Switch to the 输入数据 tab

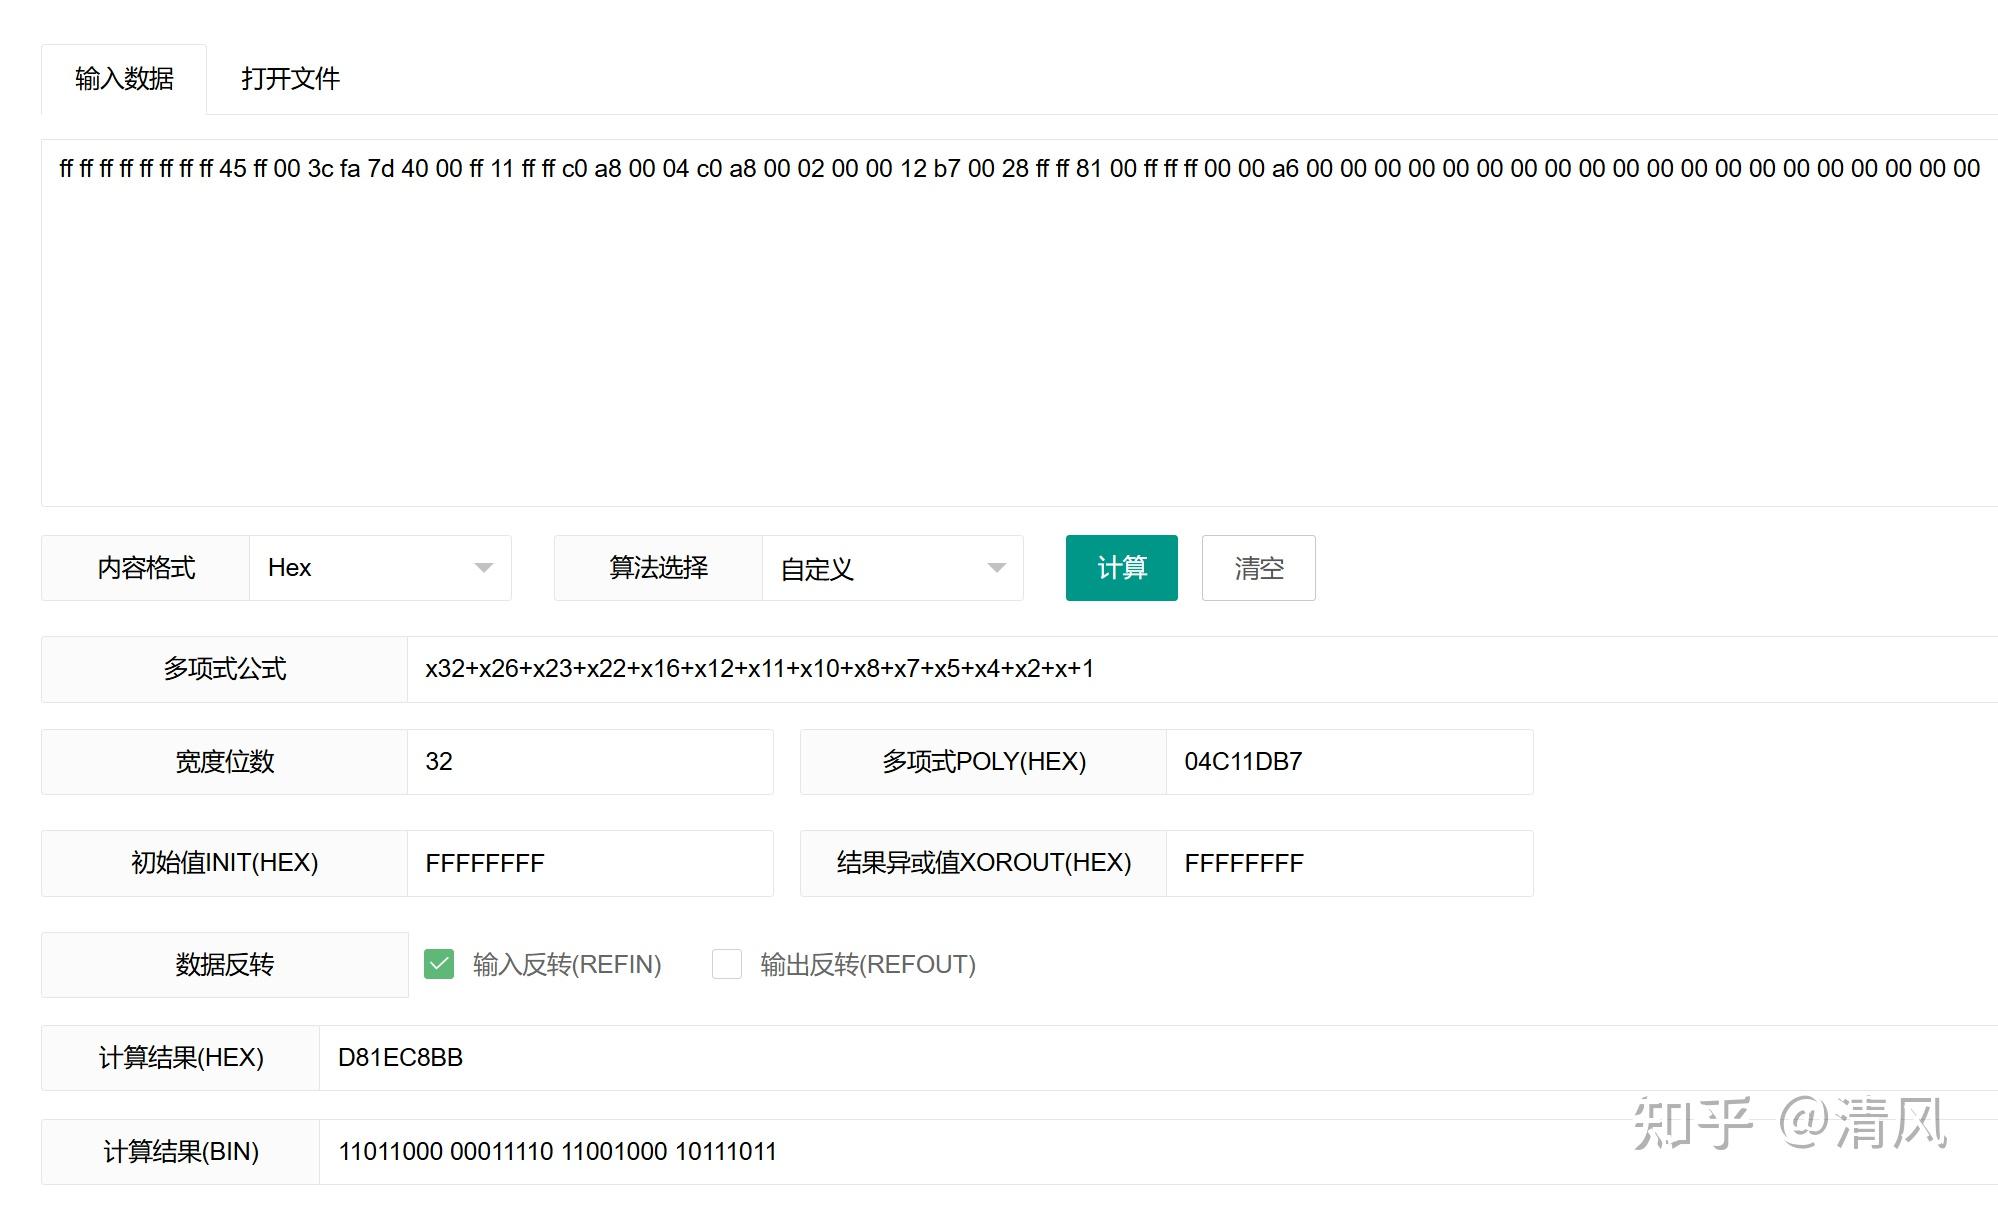tap(123, 78)
